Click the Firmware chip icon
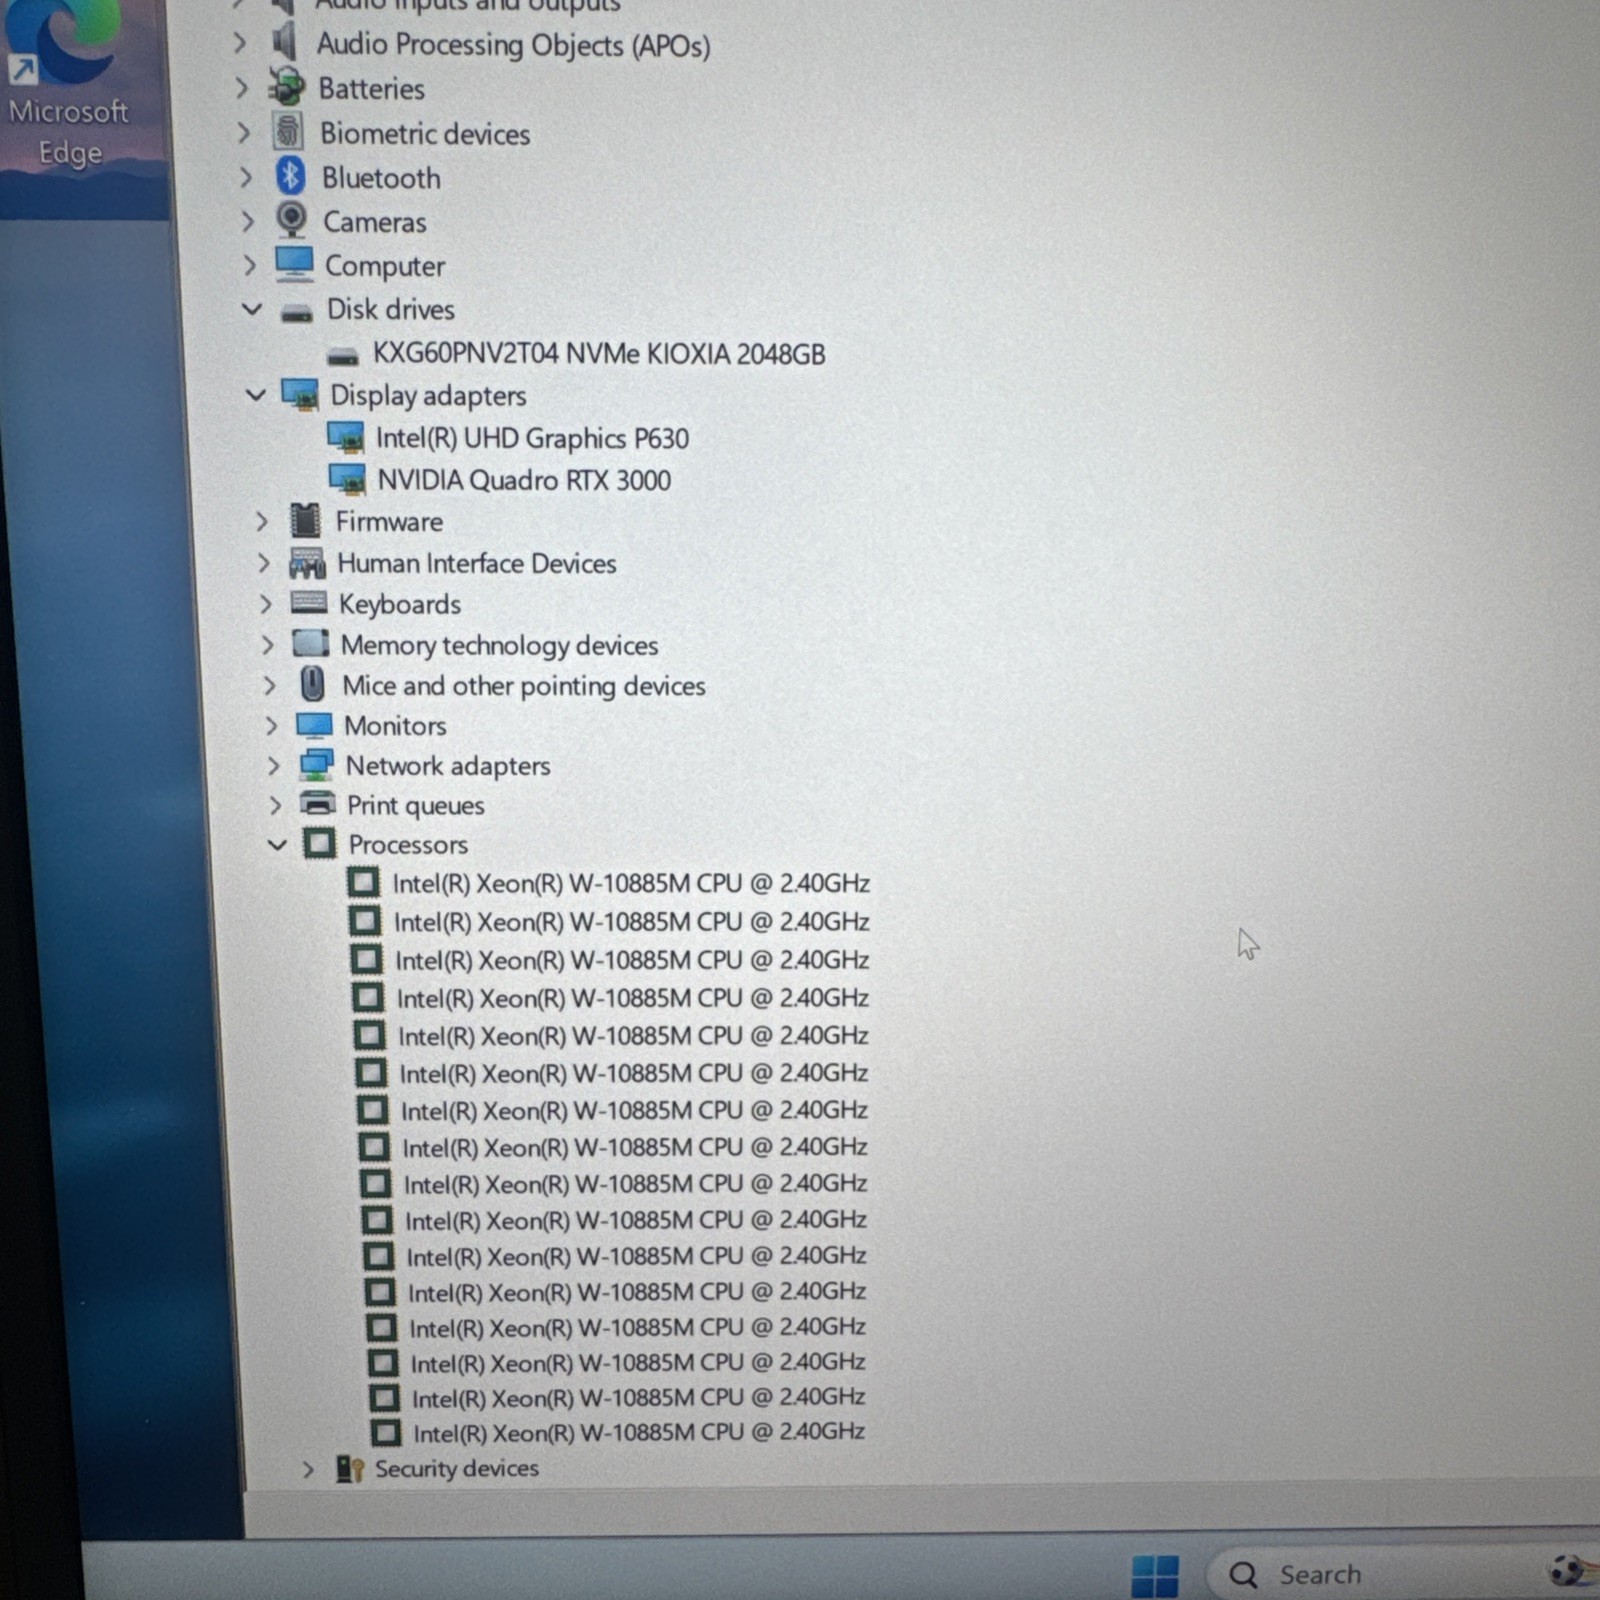This screenshot has width=1600, height=1600. (x=305, y=520)
